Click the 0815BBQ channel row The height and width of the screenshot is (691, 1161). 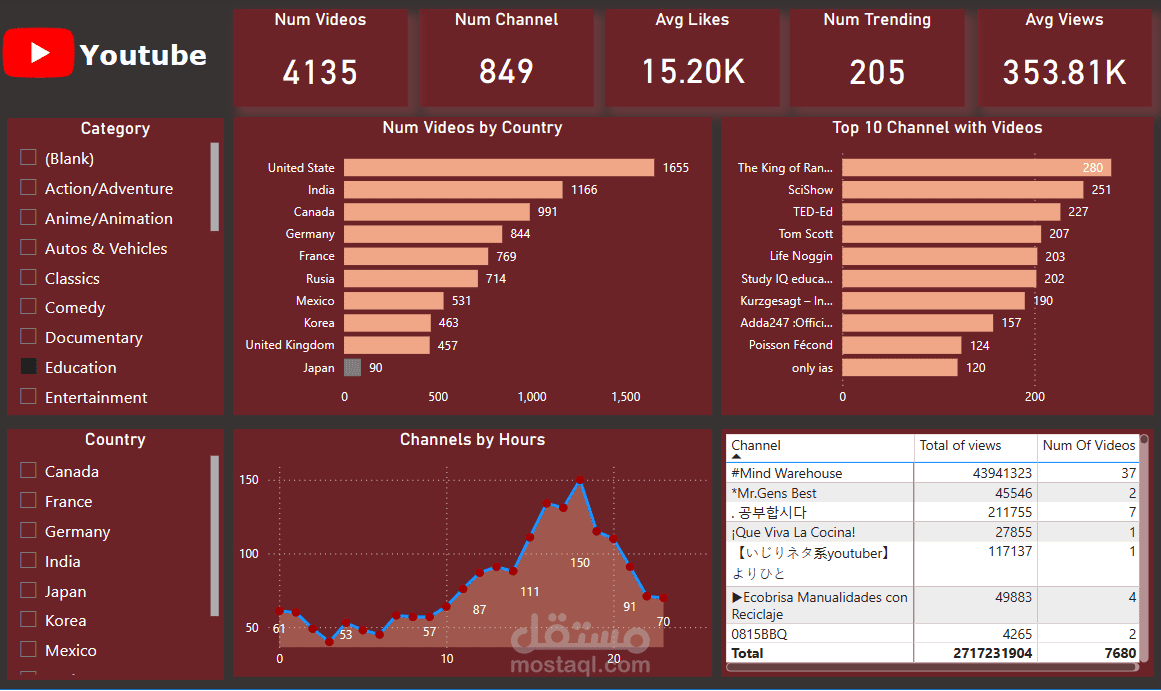932,634
